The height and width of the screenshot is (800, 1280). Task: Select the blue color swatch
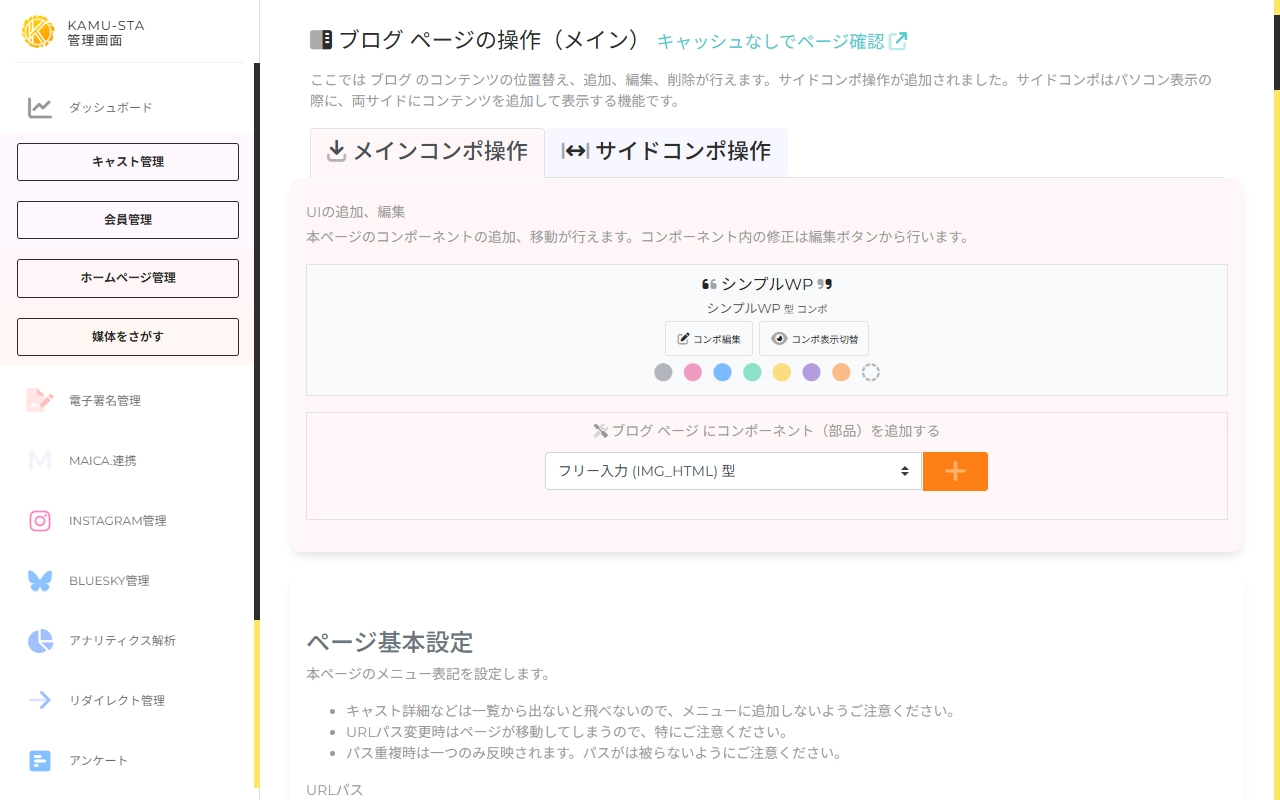[x=722, y=372]
